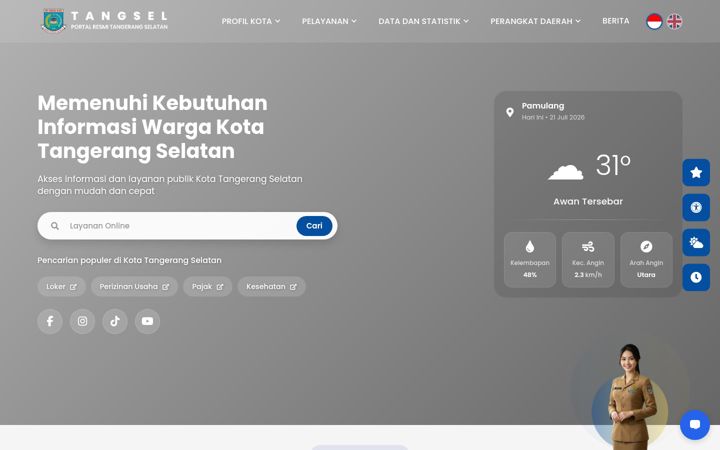
Task: Click the location pin icon near Pamulang
Action: tap(510, 112)
